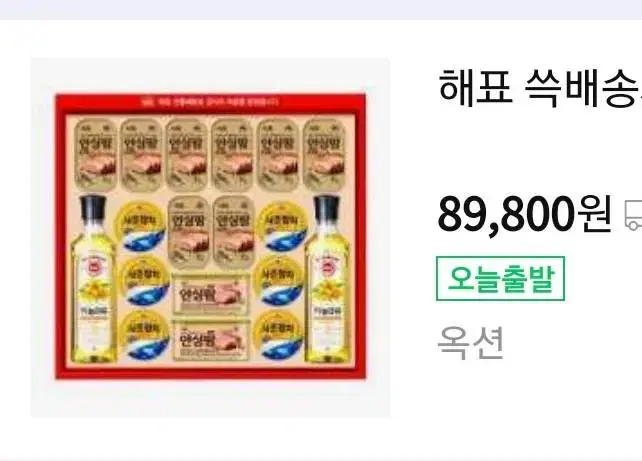Open the 옥션 seller link
The image size is (642, 461).
point(470,343)
